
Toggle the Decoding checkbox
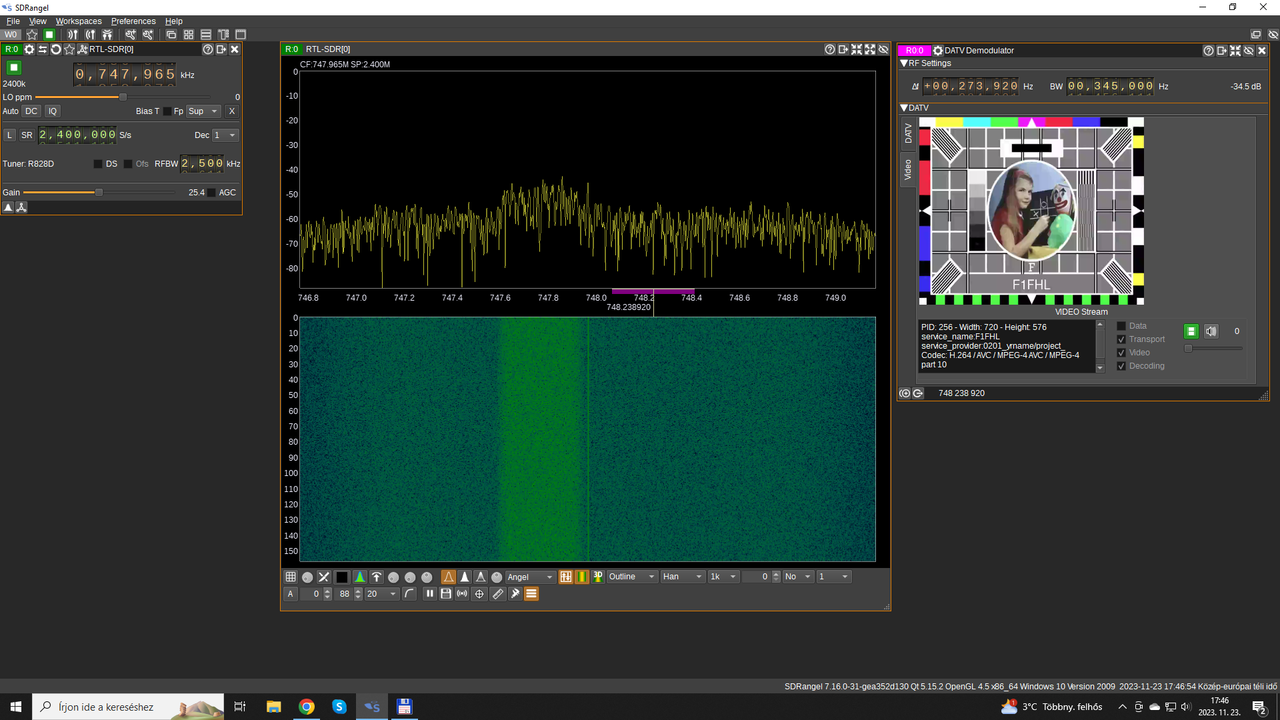1121,366
